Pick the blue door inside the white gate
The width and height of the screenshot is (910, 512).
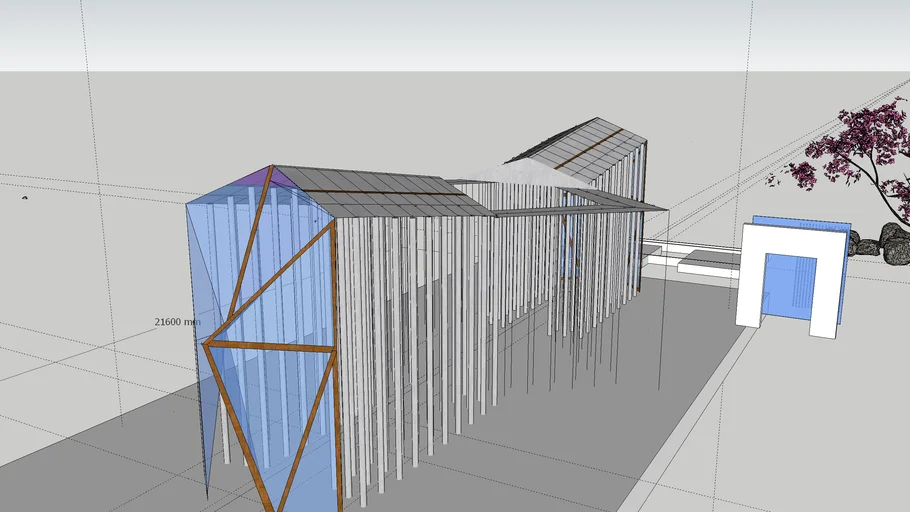point(790,288)
